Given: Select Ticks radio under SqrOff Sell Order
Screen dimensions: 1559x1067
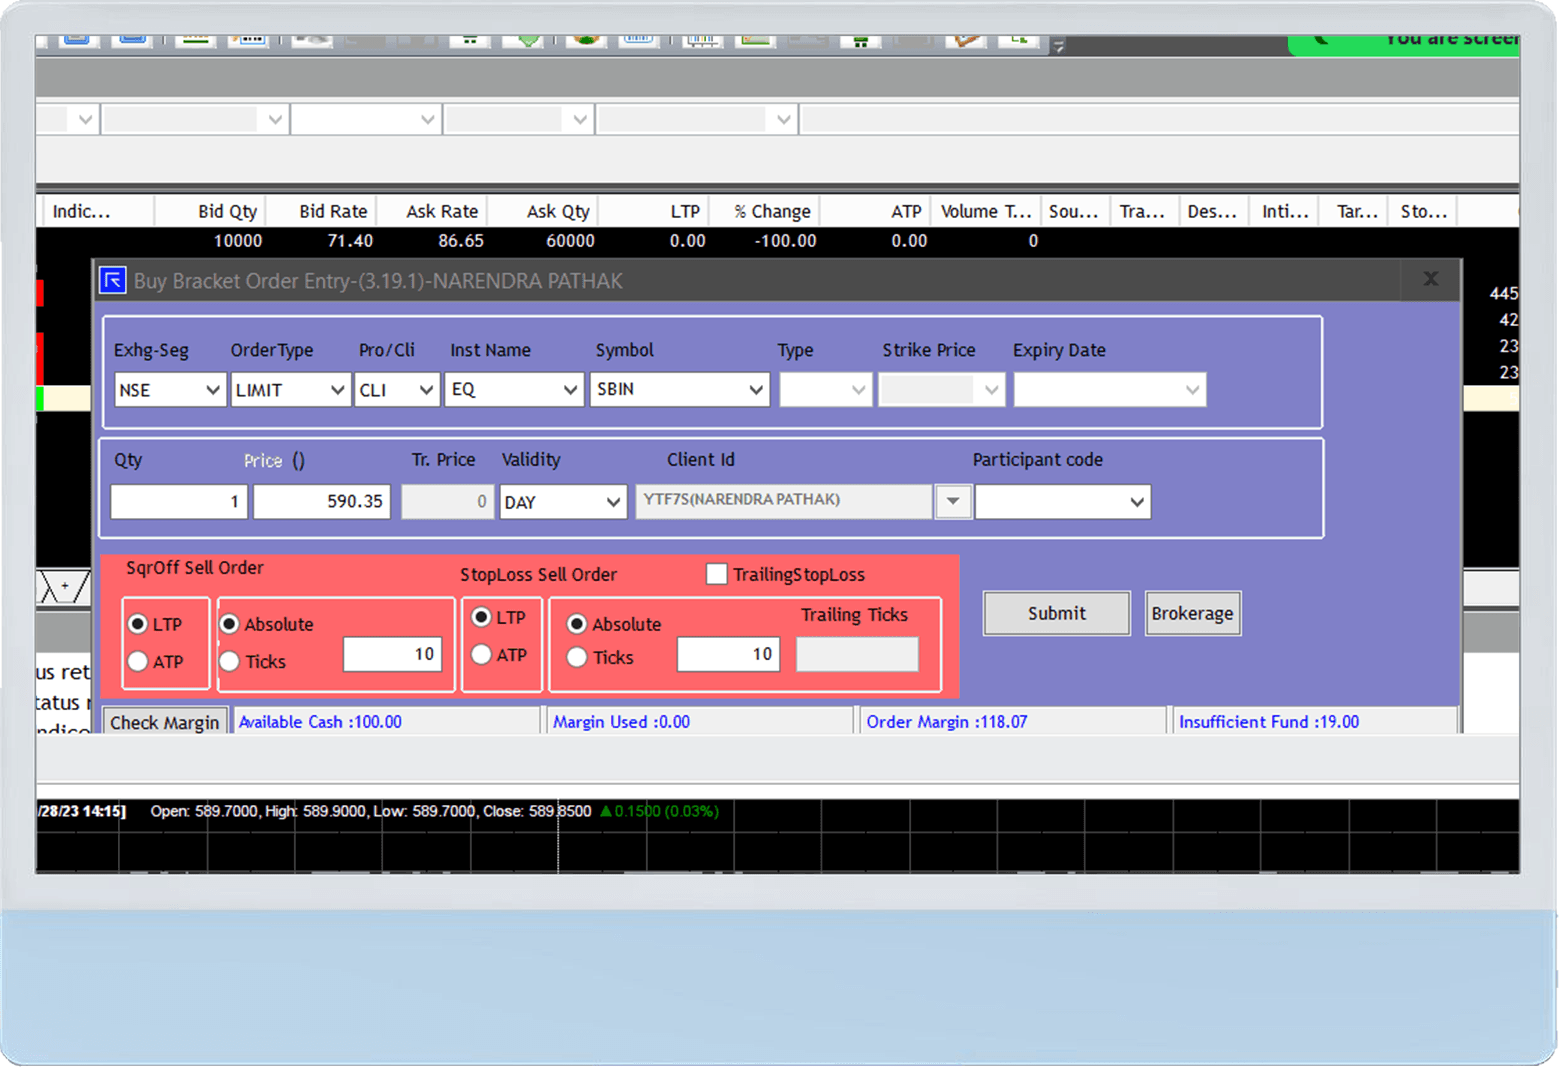Looking at the screenshot, I should 230,661.
